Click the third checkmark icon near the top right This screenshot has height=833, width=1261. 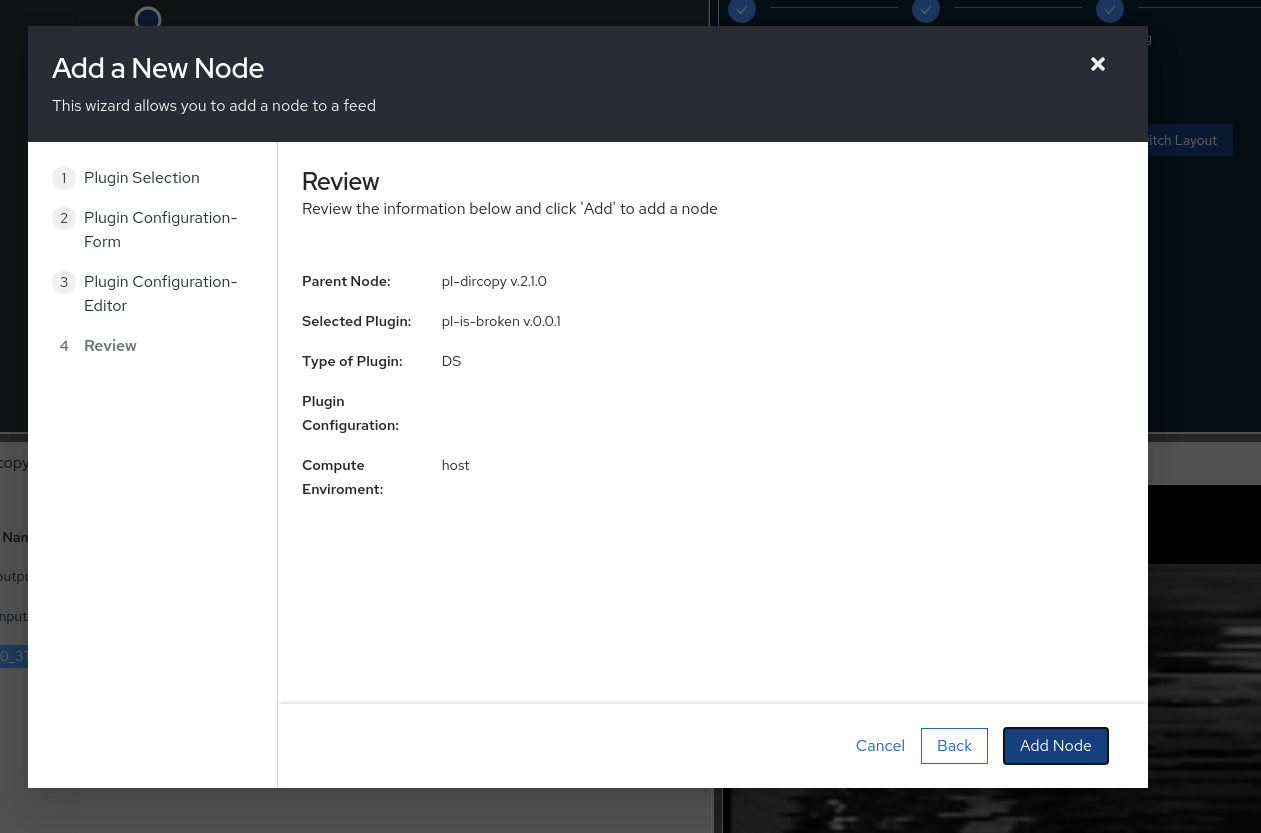pyautogui.click(x=1109, y=11)
